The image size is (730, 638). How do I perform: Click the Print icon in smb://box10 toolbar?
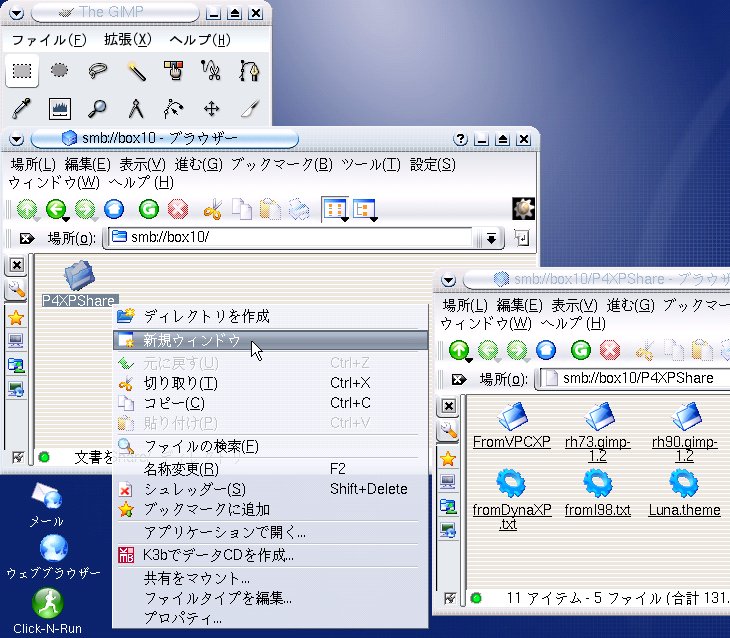click(x=299, y=209)
